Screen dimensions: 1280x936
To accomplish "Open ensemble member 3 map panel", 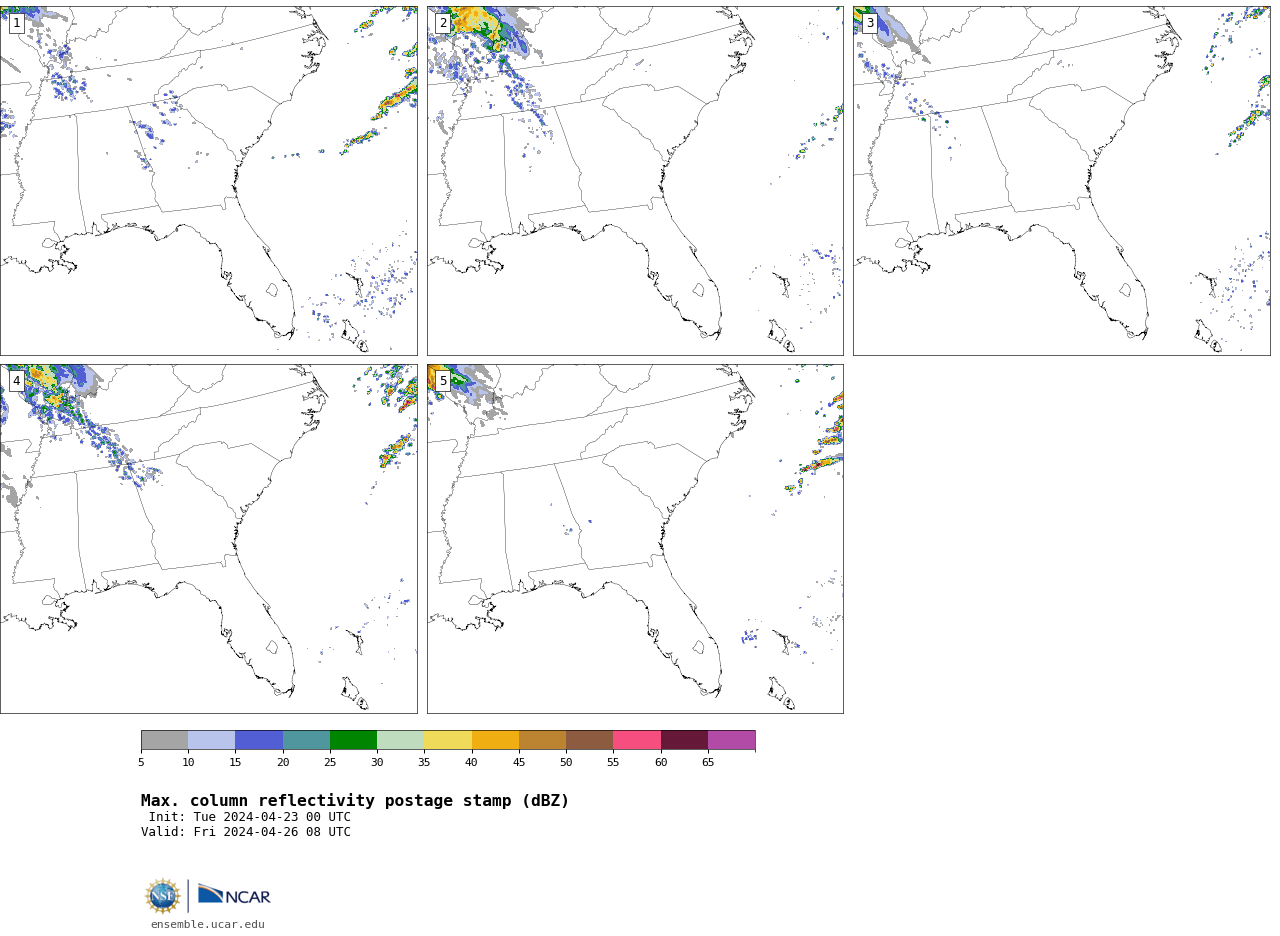I will click(1061, 181).
